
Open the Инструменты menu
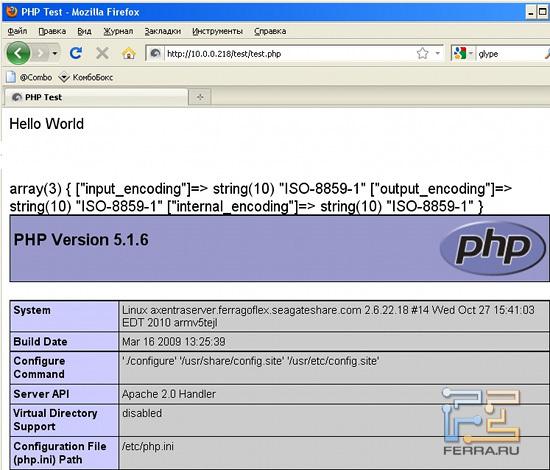(x=217, y=31)
